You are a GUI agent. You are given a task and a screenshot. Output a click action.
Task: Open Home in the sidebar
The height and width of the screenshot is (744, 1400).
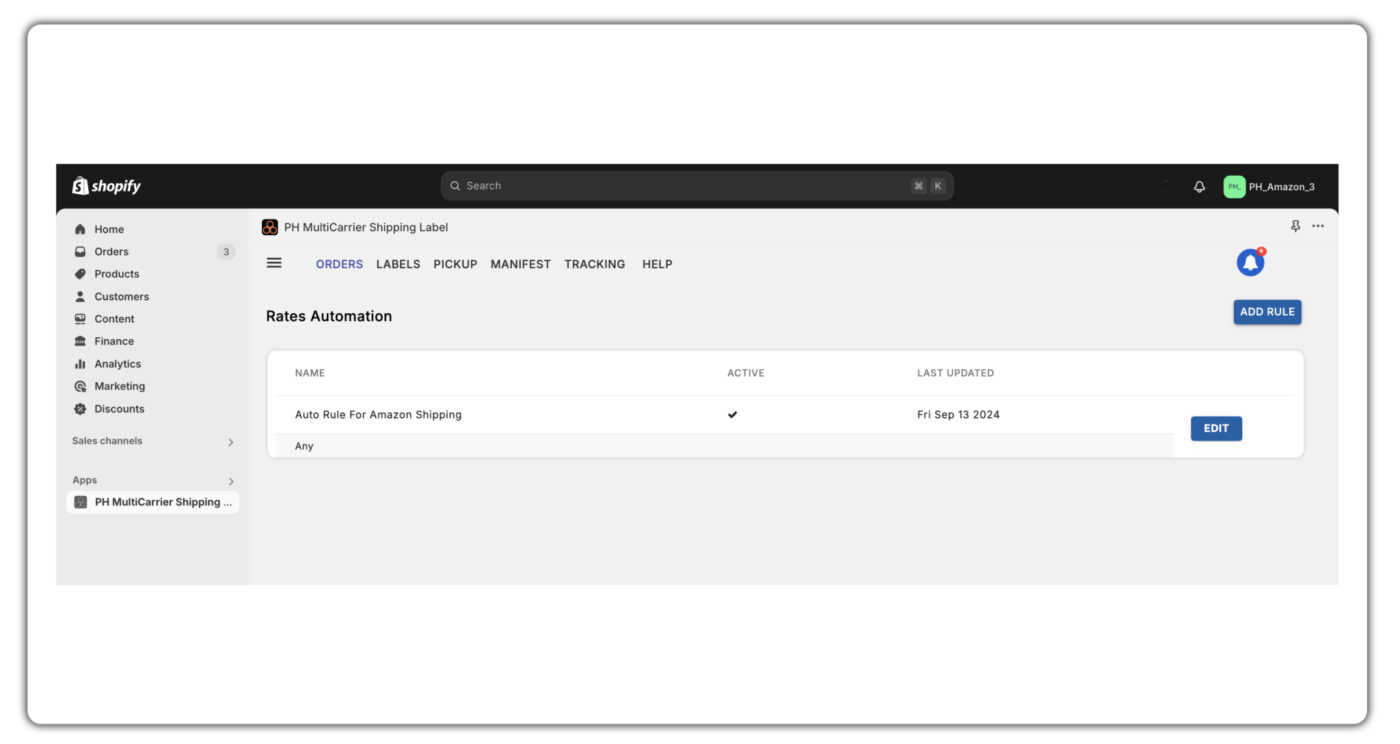point(109,229)
